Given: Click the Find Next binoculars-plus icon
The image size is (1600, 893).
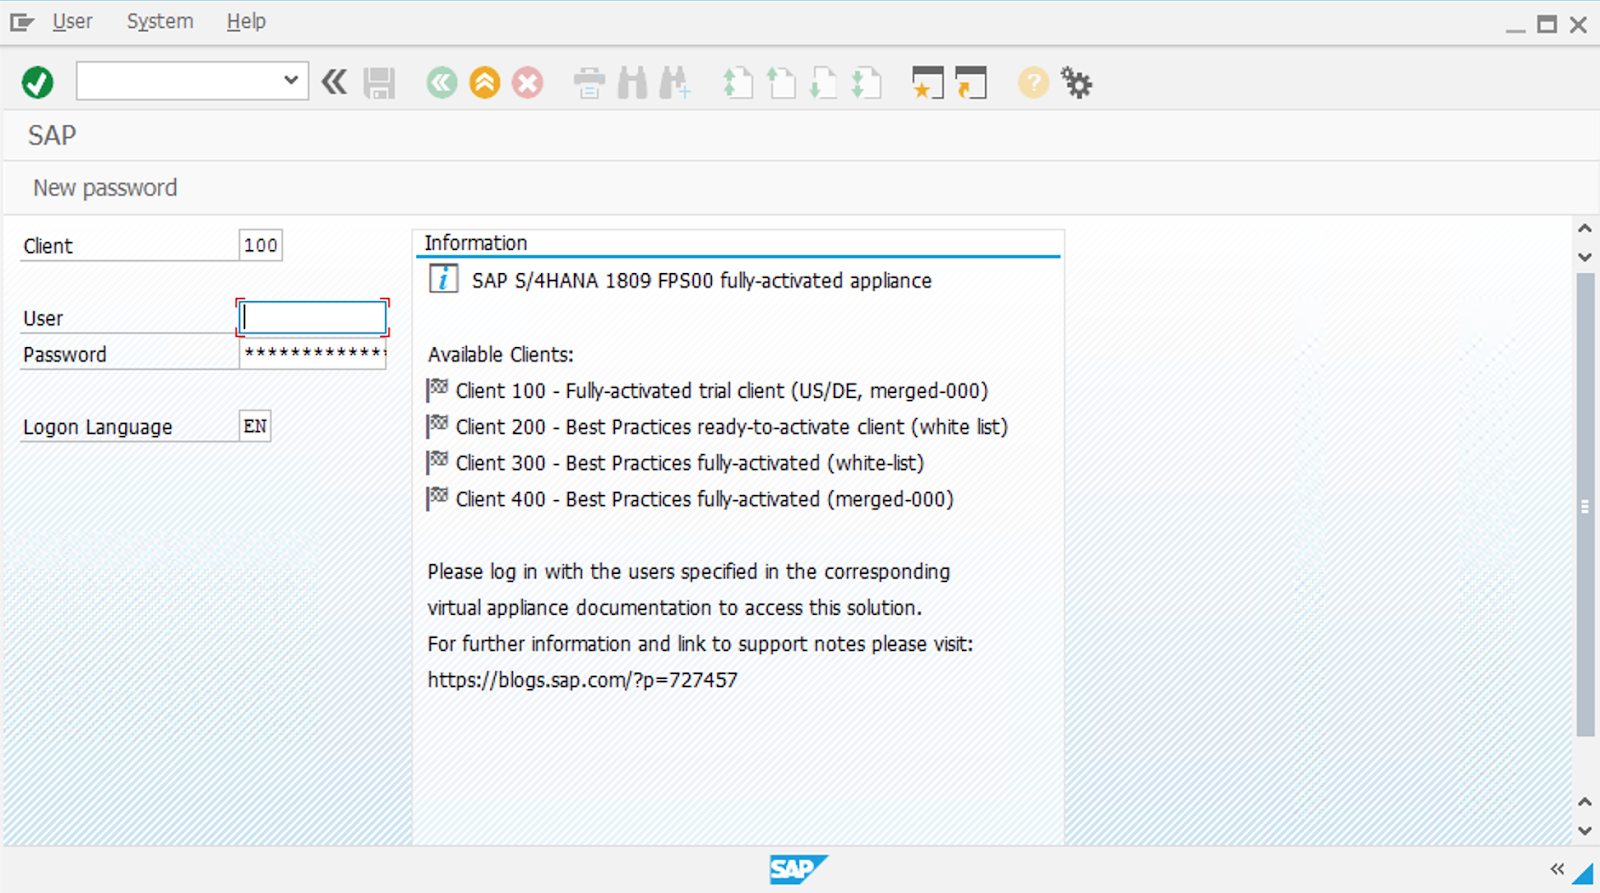Looking at the screenshot, I should (675, 82).
